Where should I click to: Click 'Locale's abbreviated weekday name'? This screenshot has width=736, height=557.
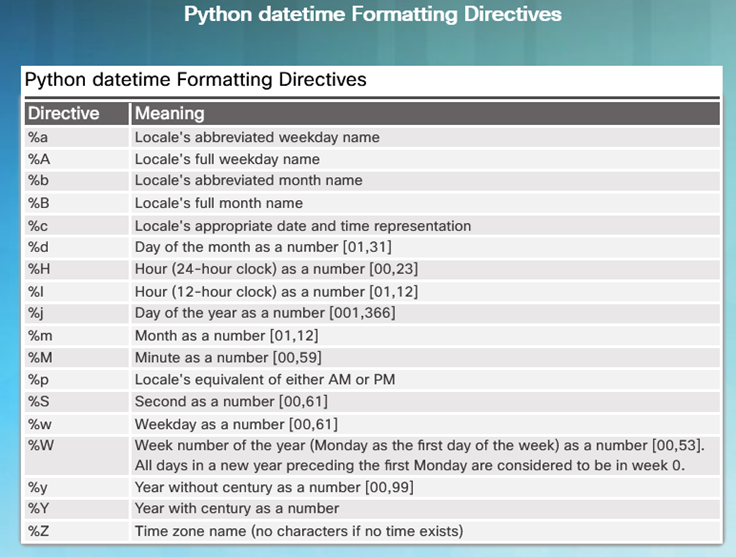click(x=257, y=137)
